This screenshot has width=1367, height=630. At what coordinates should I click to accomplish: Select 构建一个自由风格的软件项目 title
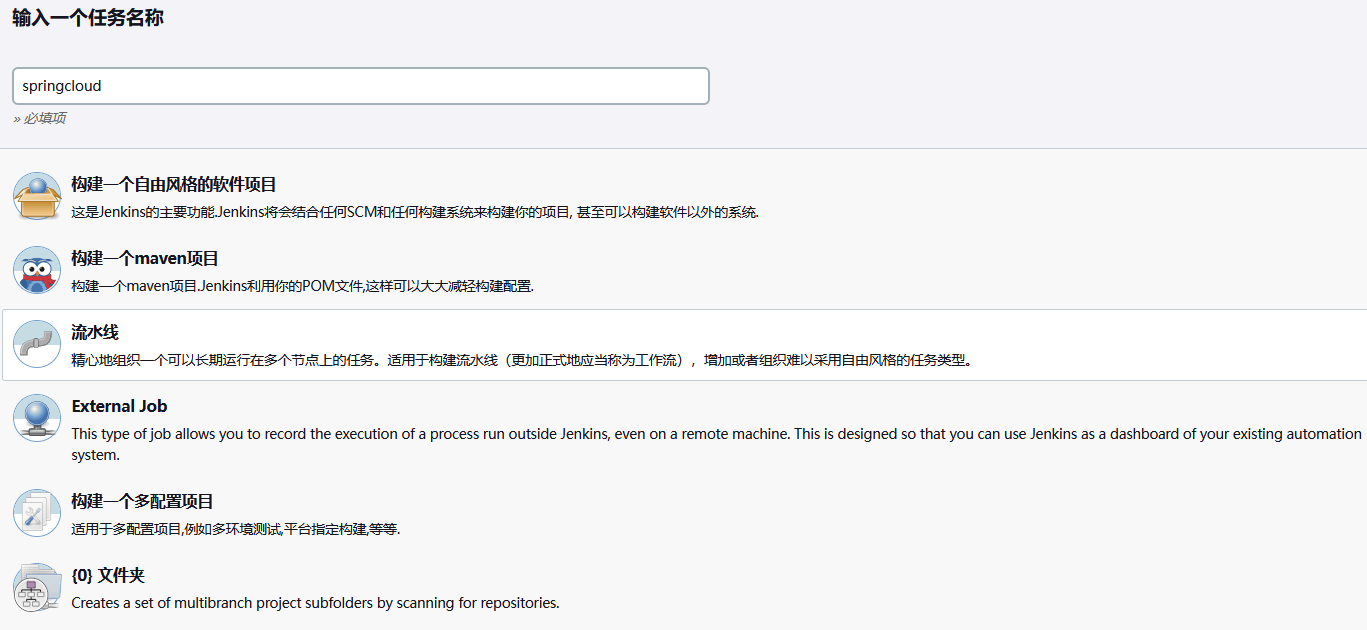174,185
